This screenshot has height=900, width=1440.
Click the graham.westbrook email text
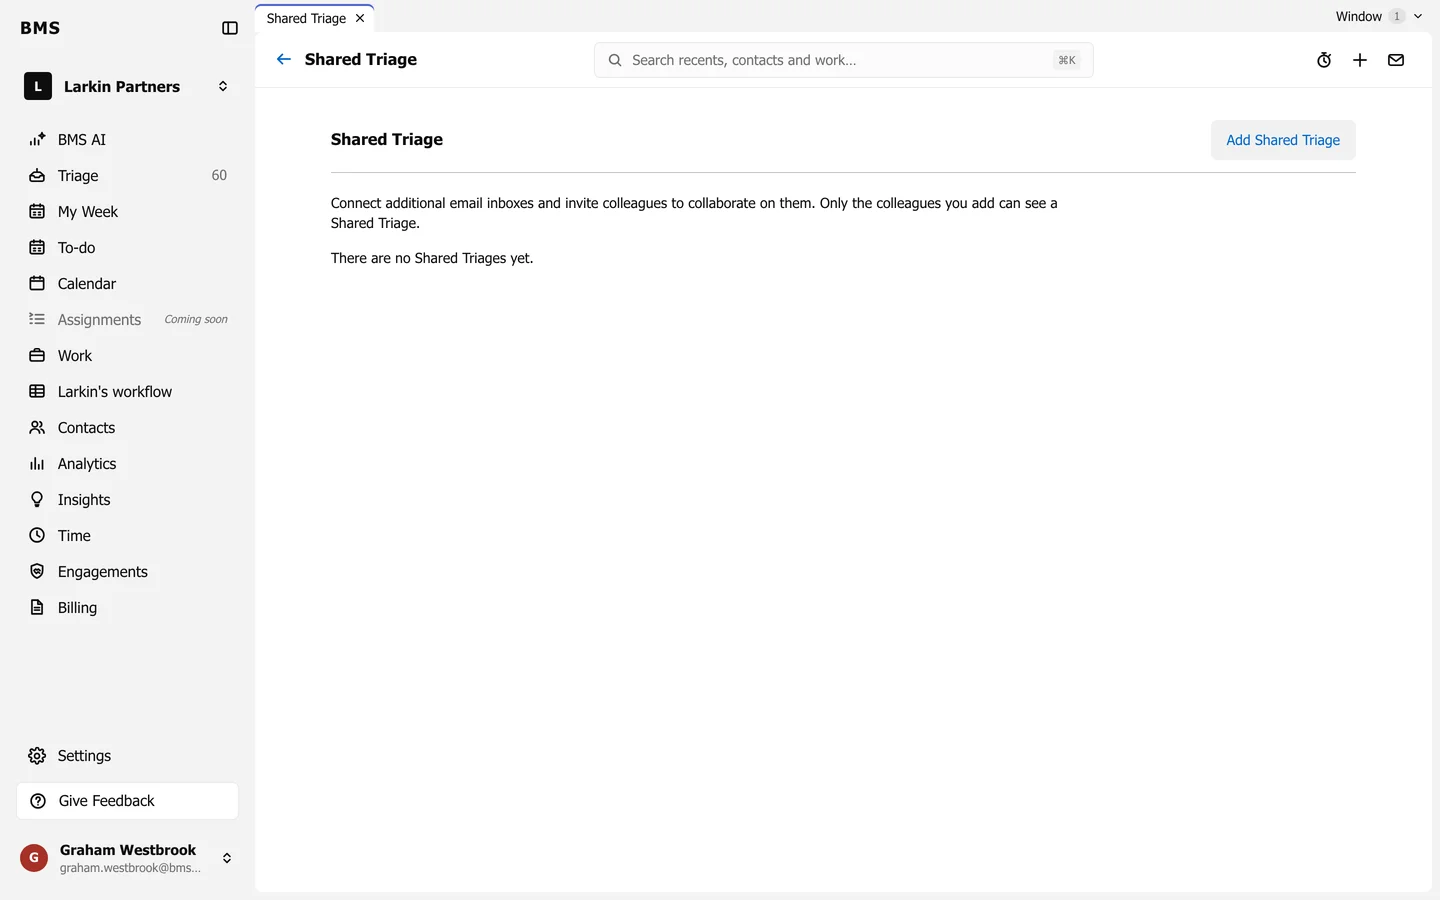pyautogui.click(x=130, y=868)
